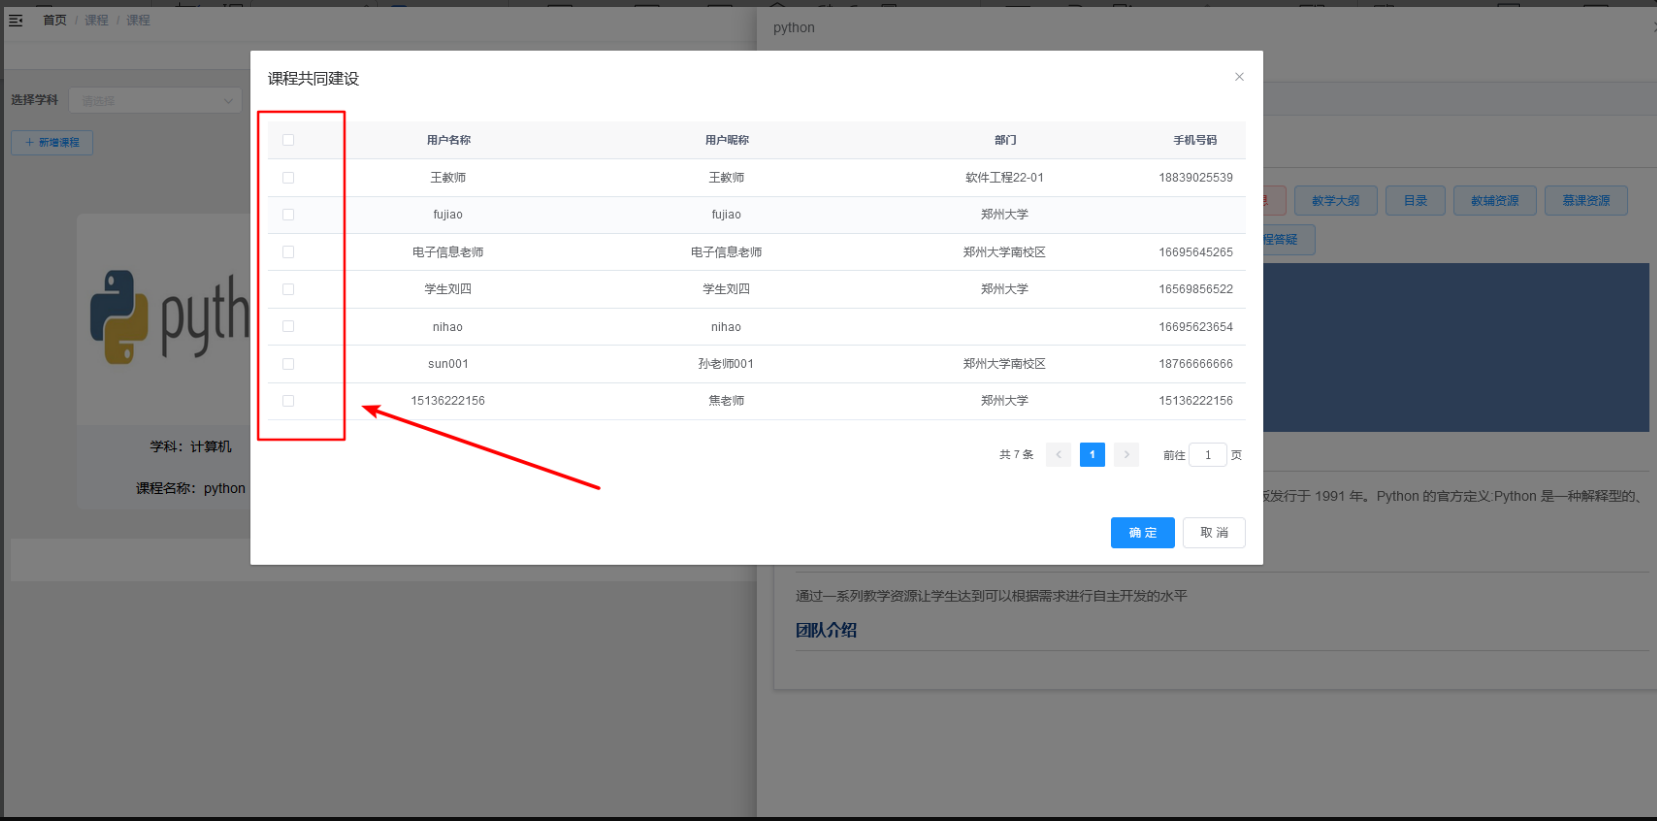Open the 教学大纲 tab
The image size is (1657, 821).
tap(1335, 201)
